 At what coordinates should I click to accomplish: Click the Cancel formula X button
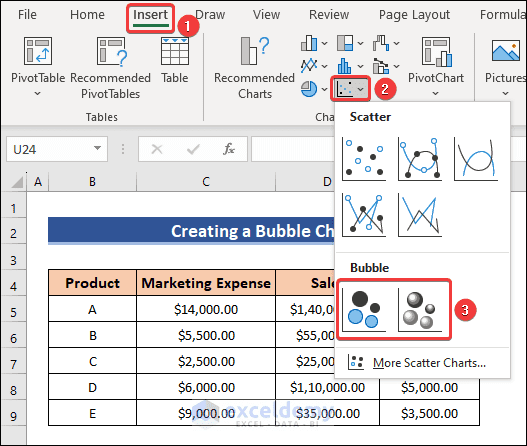(x=157, y=149)
